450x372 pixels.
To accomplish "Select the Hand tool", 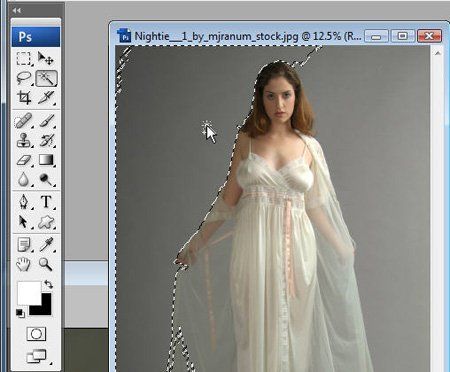I will (x=24, y=264).
